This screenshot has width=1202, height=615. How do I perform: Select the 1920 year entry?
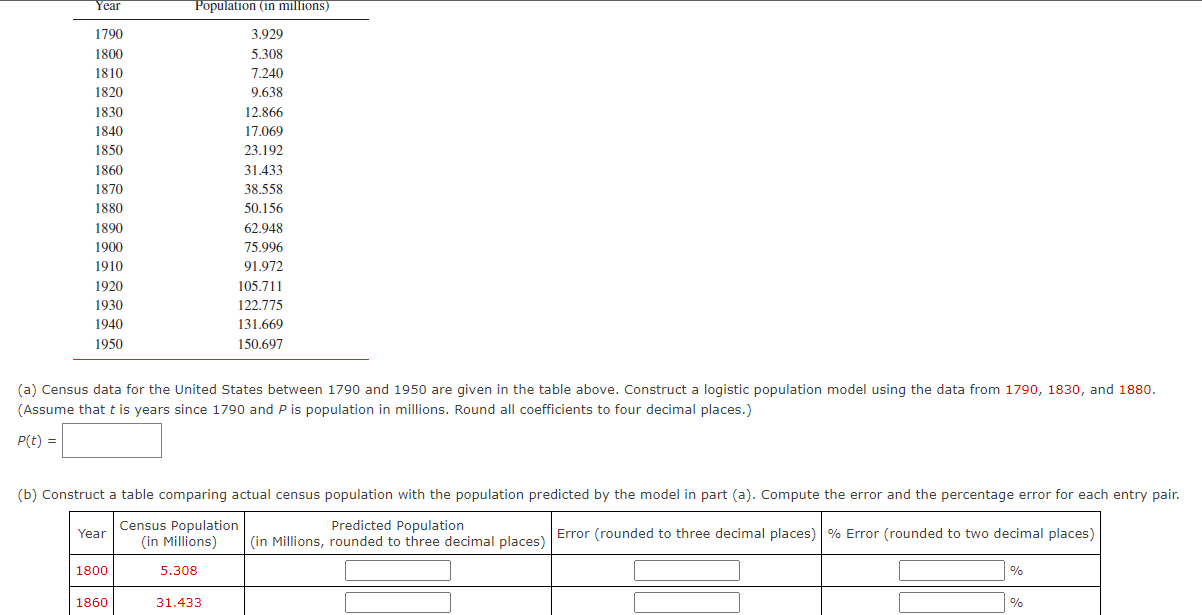pyautogui.click(x=109, y=286)
